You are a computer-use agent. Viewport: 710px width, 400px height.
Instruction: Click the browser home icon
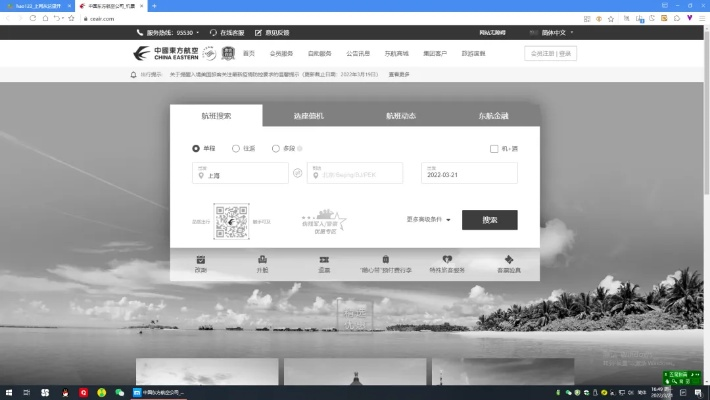pyautogui.click(x=45, y=19)
